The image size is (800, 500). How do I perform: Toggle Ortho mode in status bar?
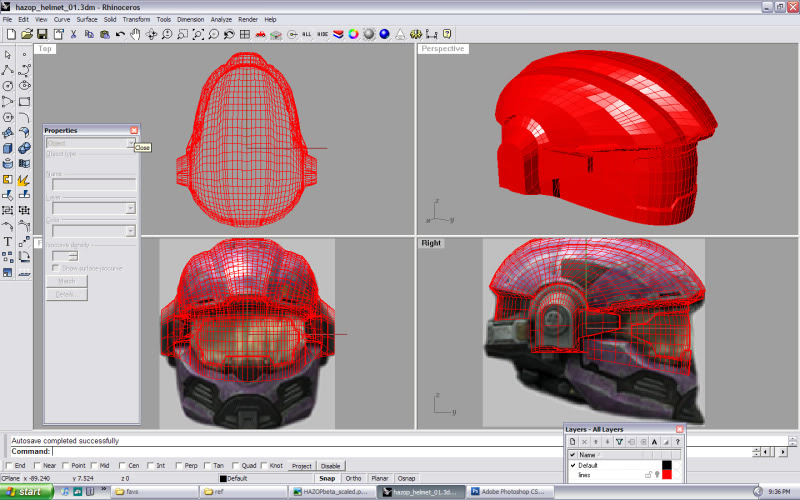(x=353, y=478)
